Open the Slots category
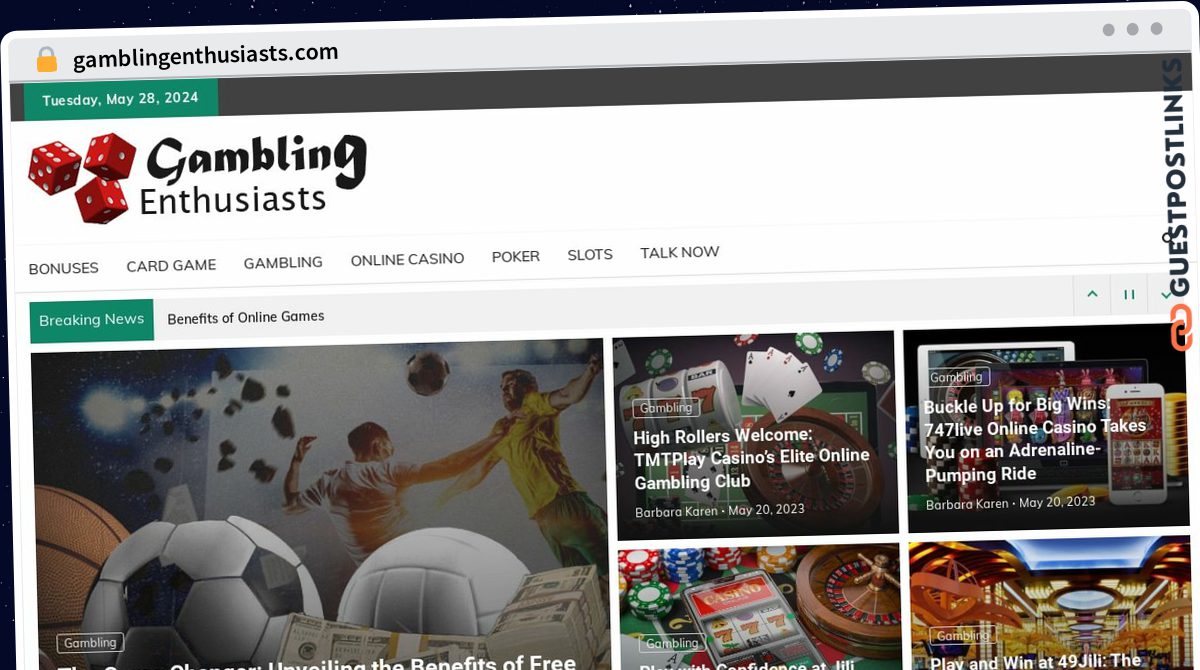The width and height of the screenshot is (1200, 670). (590, 255)
